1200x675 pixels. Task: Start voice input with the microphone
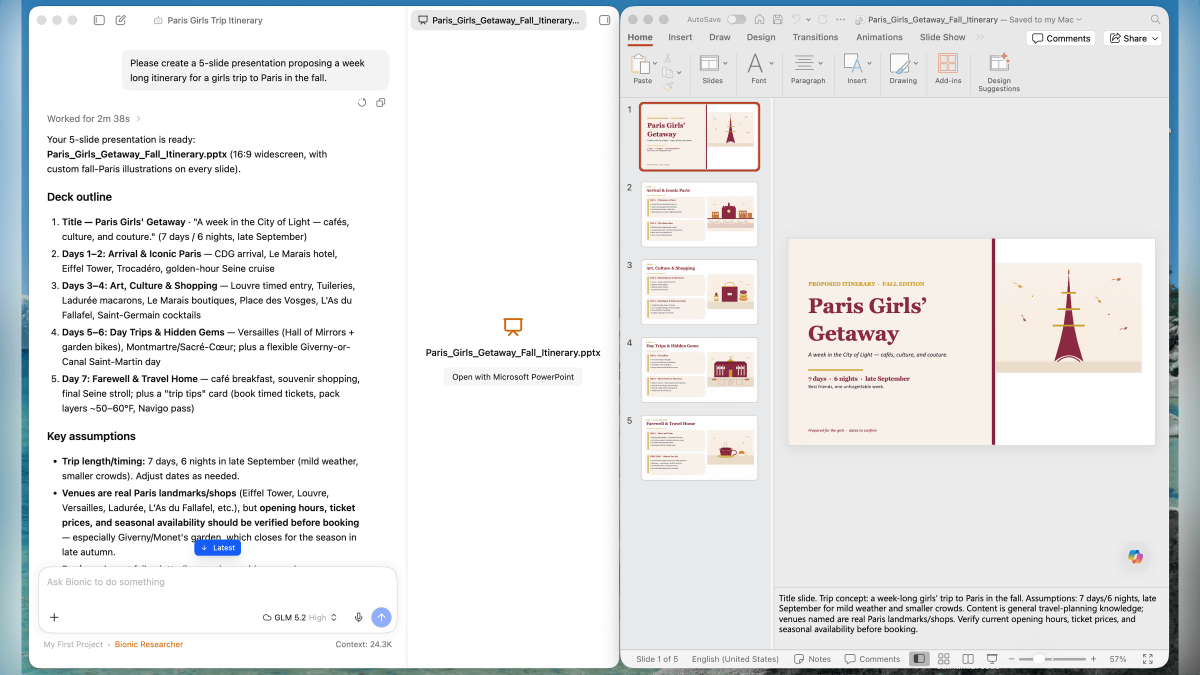tap(358, 617)
